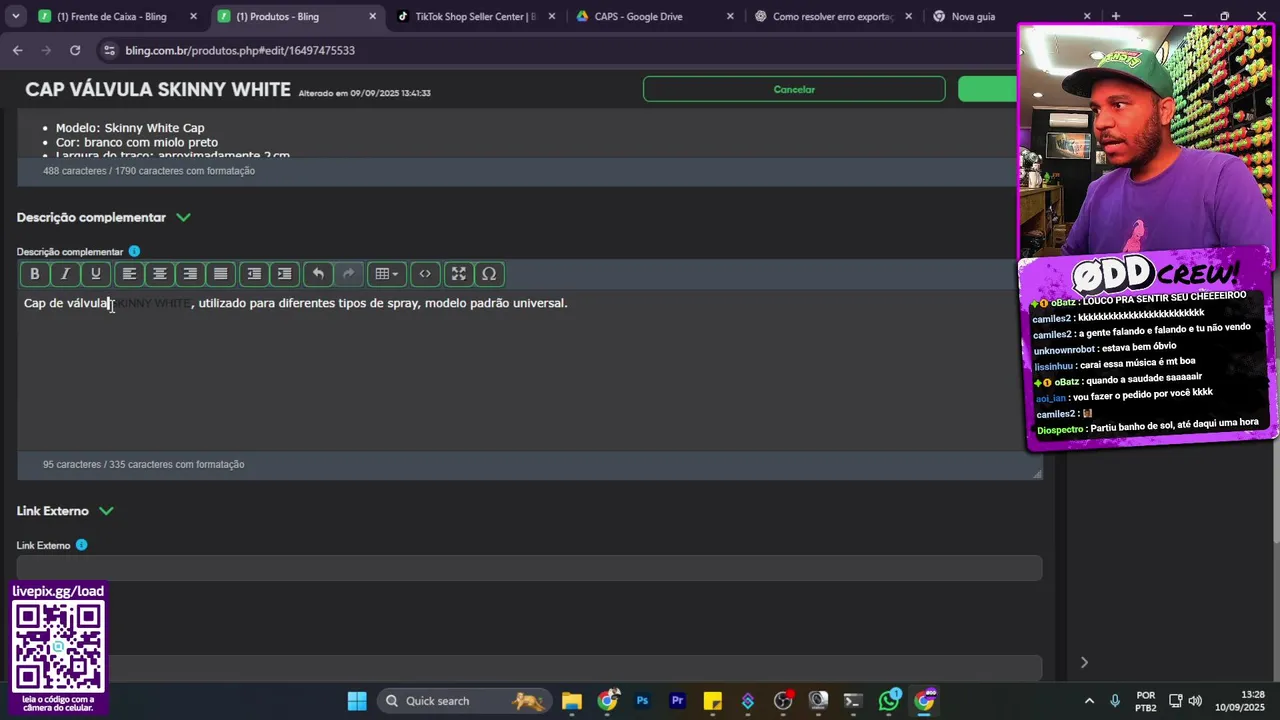Align text left in description editor

point(129,274)
